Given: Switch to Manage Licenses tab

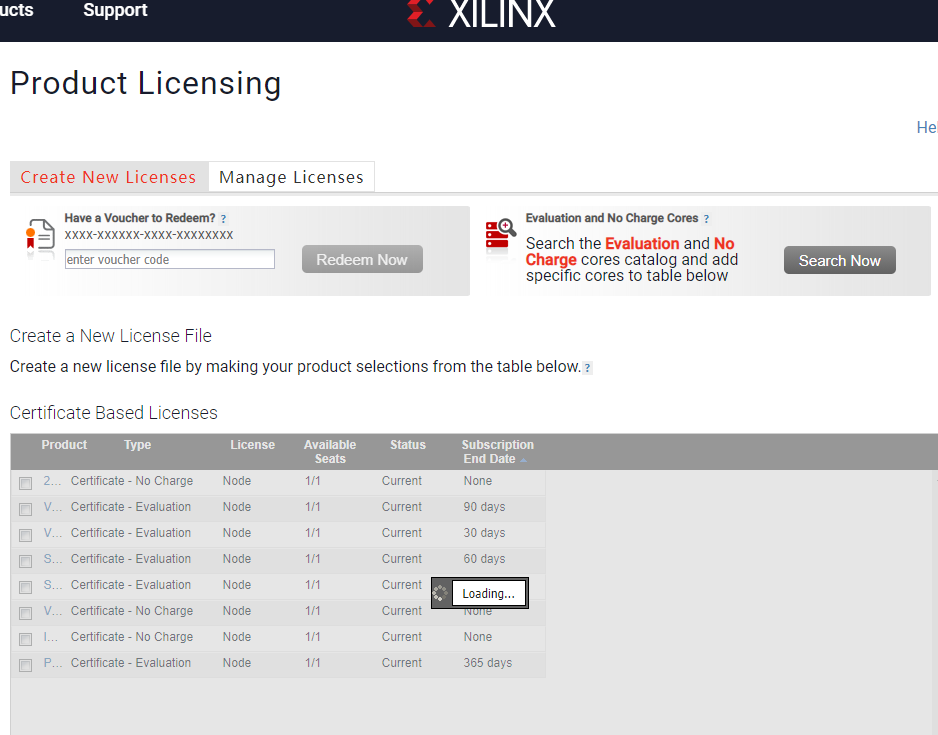Looking at the screenshot, I should [x=291, y=177].
